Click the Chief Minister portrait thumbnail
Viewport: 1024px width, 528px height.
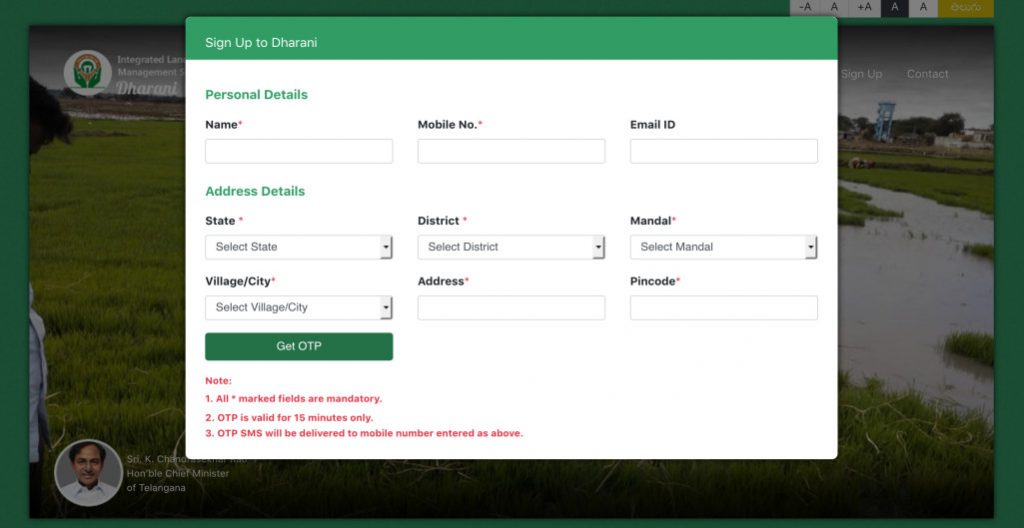(88, 472)
